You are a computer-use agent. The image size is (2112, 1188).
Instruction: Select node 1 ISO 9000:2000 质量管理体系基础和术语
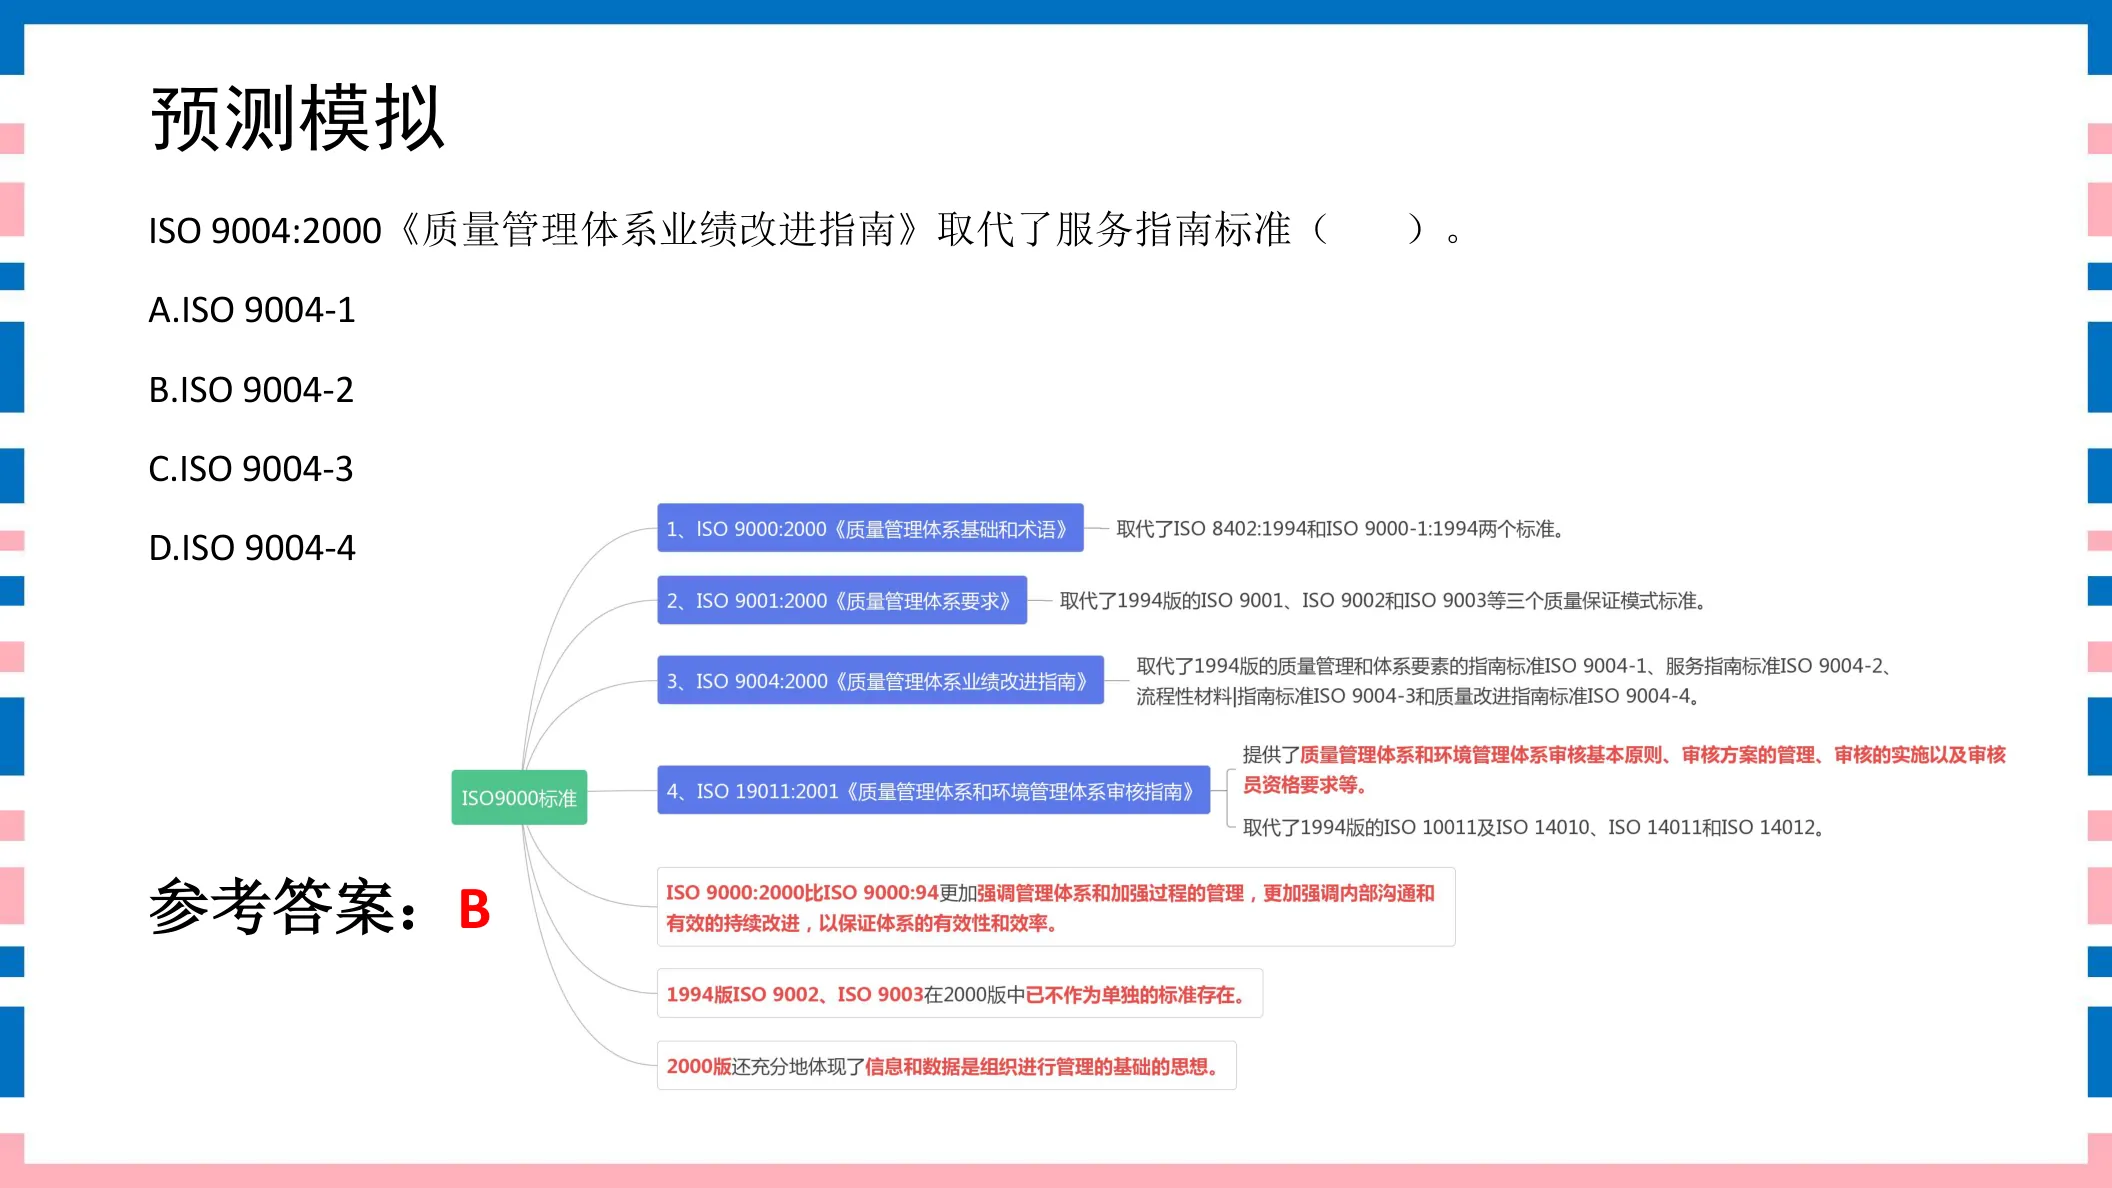coord(870,528)
